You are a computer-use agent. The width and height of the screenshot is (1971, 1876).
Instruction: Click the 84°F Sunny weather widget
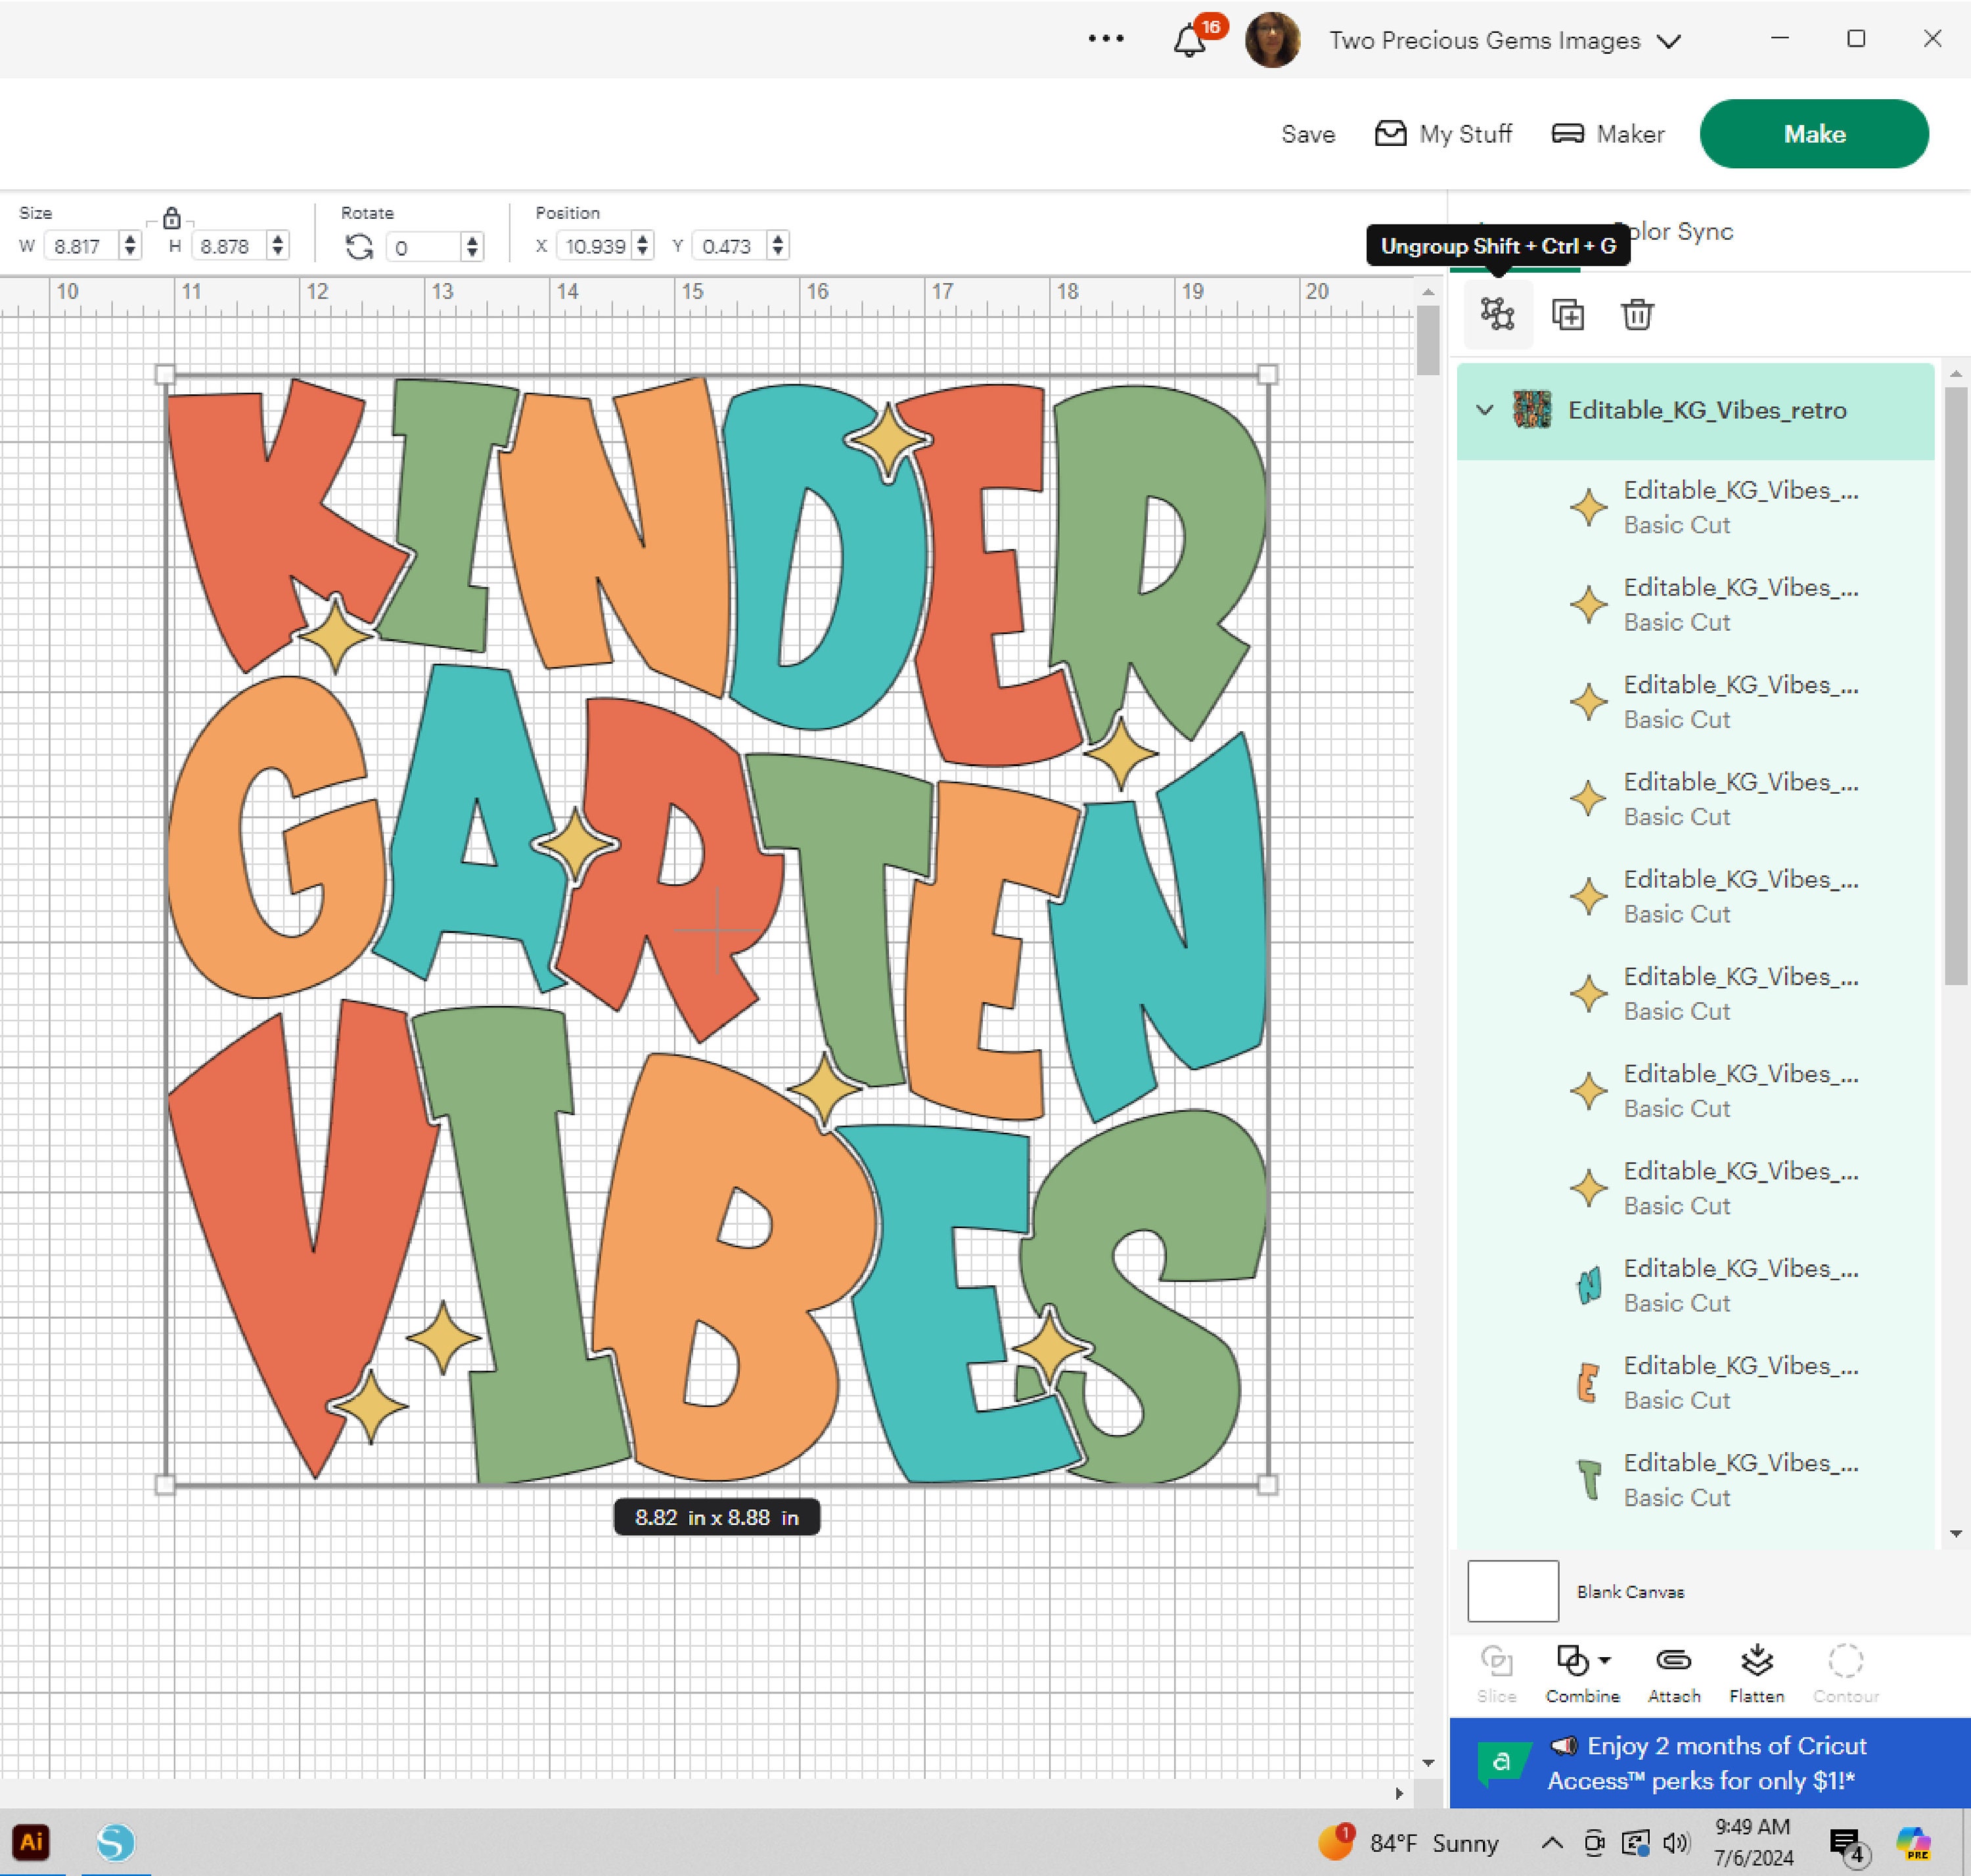[1408, 1842]
